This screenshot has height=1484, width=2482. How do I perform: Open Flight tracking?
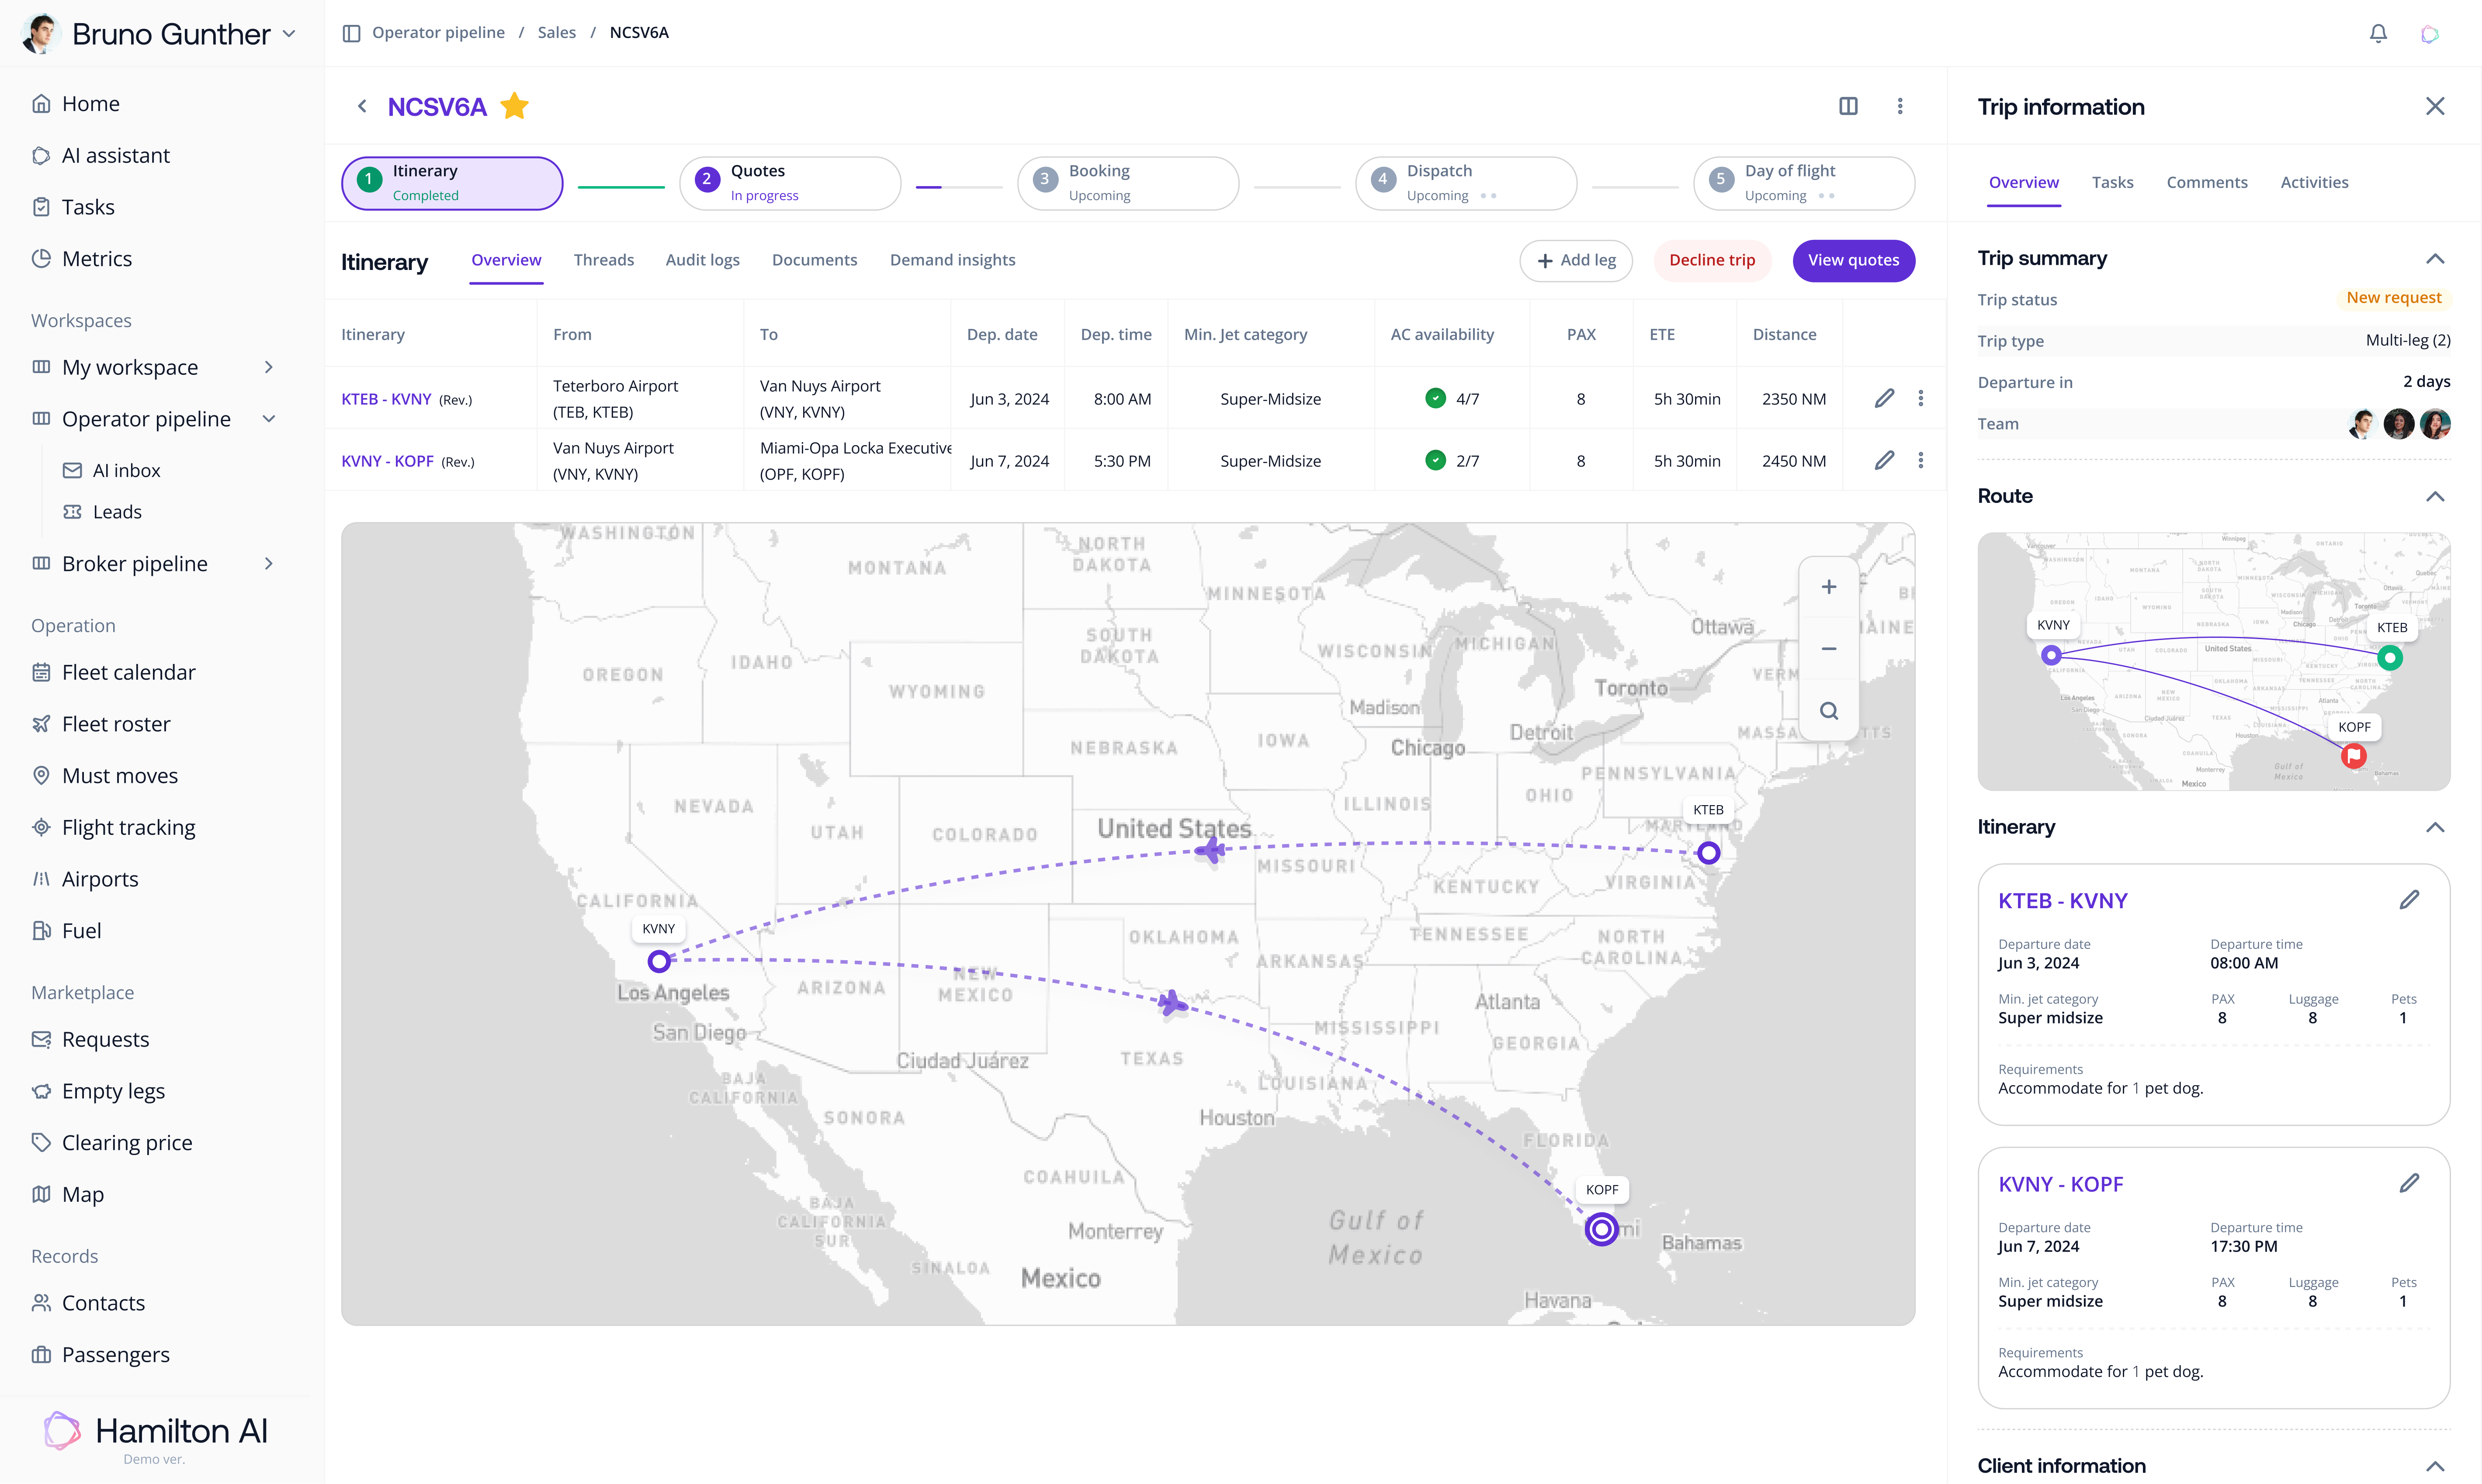click(x=114, y=827)
